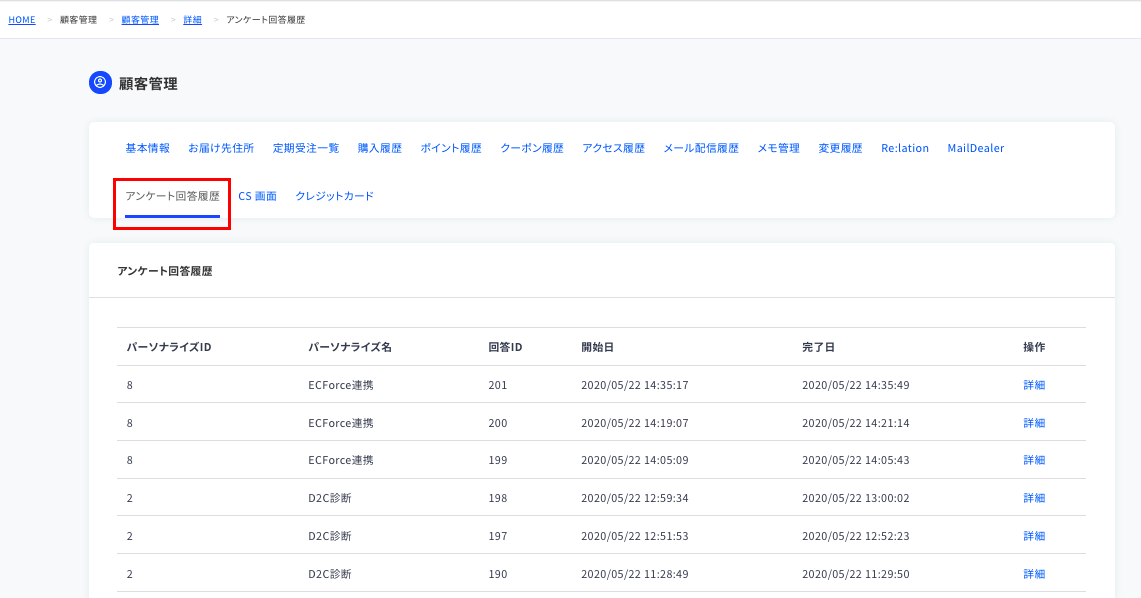Go to HOME breadcrumb link

(x=22, y=20)
